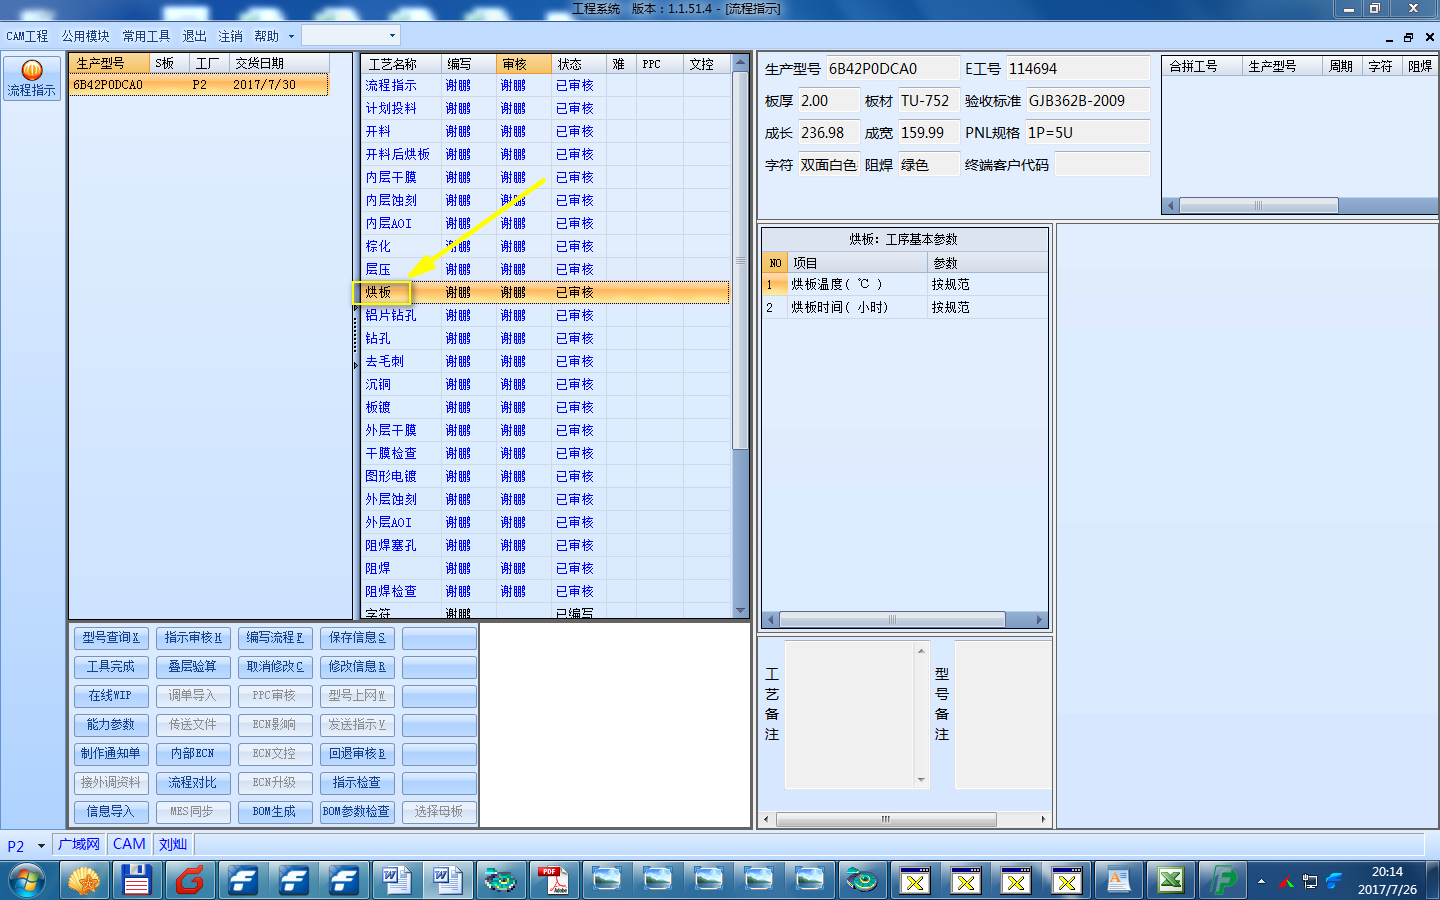Click 广域网 in the status bar

click(79, 845)
